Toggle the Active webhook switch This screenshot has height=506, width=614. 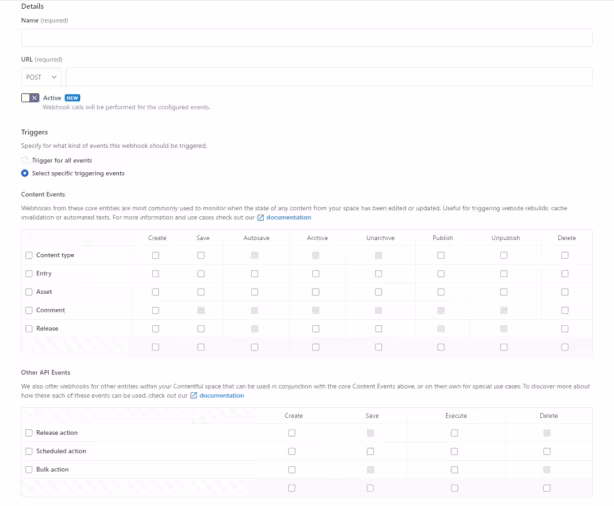30,98
